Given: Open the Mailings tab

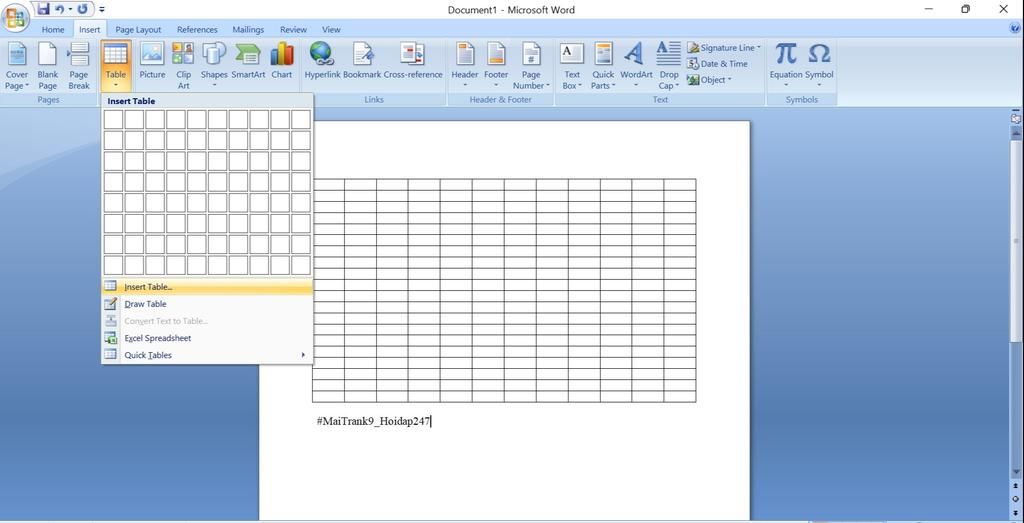Looking at the screenshot, I should tap(248, 29).
